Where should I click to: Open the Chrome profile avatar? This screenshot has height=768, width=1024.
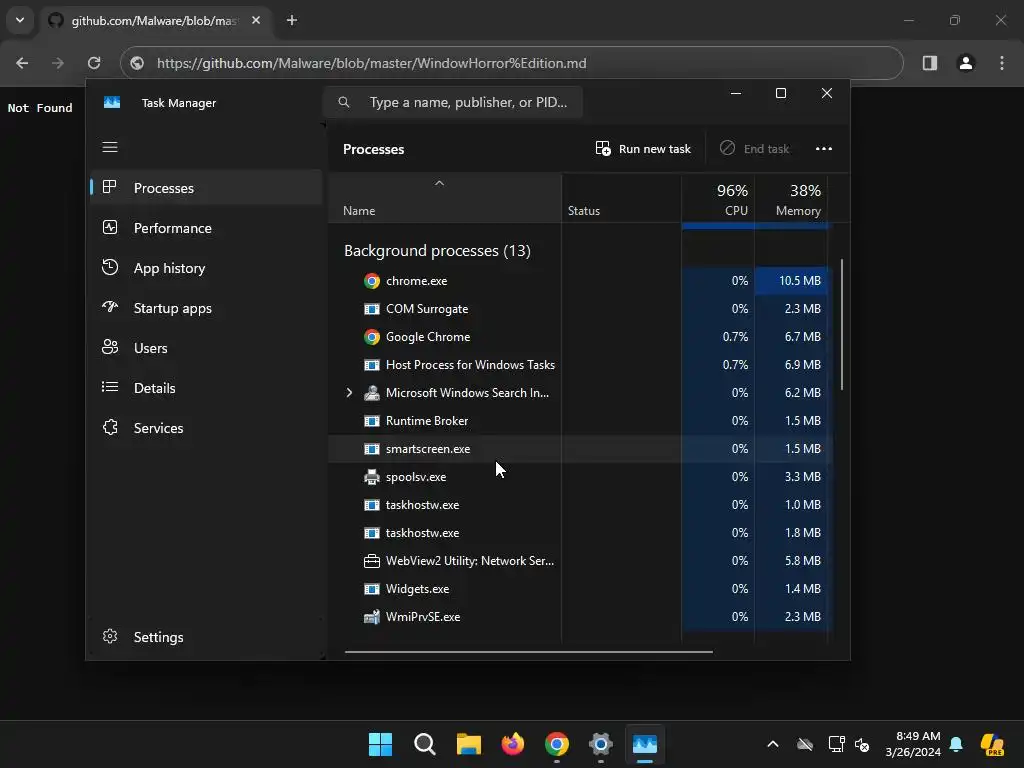(966, 63)
